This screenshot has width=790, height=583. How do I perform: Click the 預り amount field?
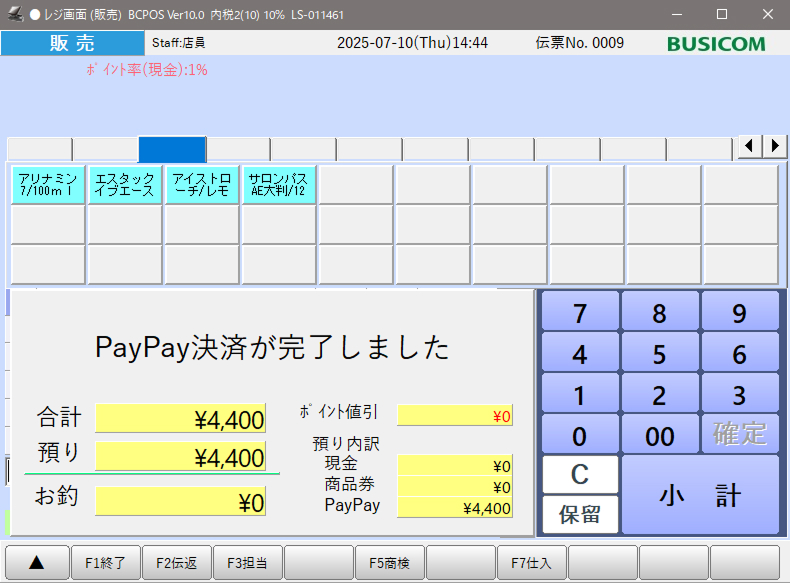(180, 457)
